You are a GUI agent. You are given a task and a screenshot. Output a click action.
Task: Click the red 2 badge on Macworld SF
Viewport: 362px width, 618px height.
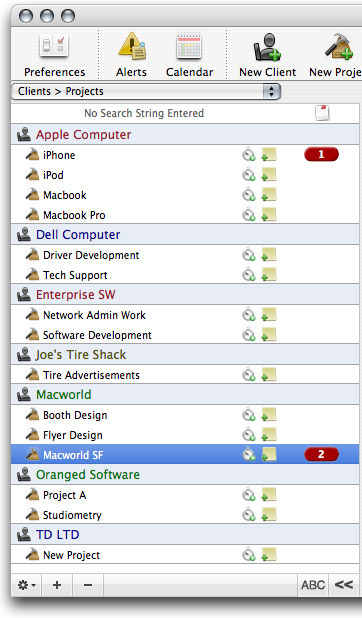(x=321, y=454)
